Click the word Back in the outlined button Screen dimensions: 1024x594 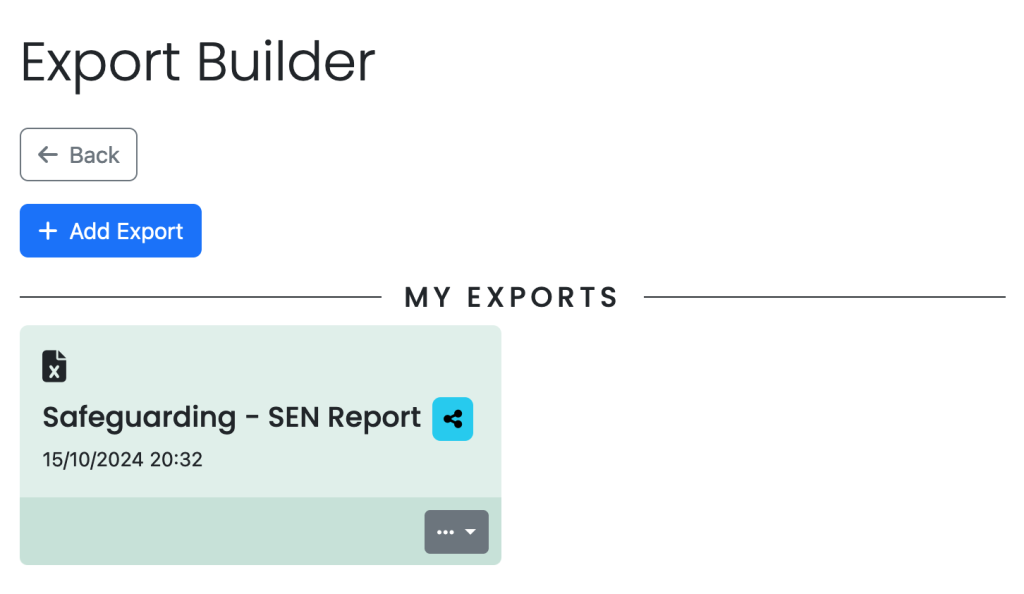point(95,155)
